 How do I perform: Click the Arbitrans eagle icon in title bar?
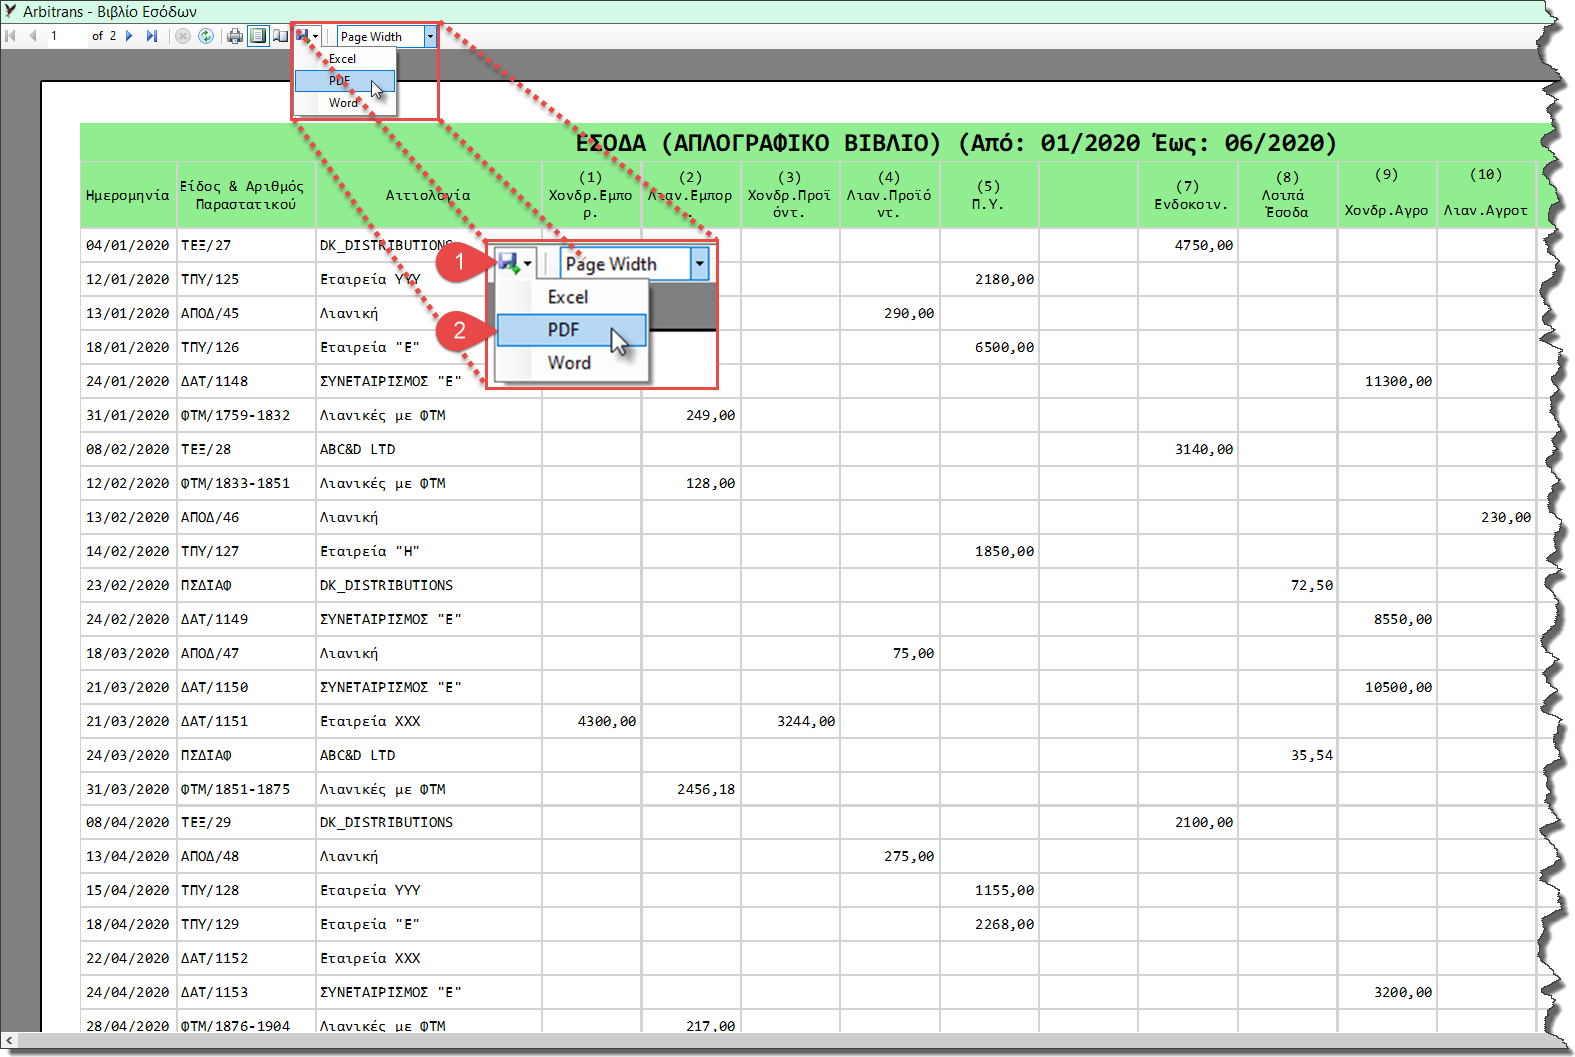[10, 11]
